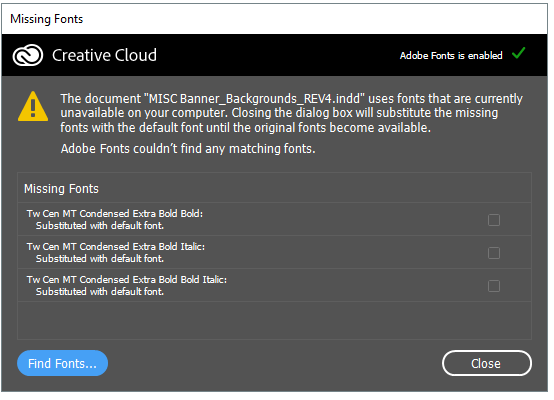Click the green Adobe Fonts checkmark
This screenshot has height=400, width=554.
tap(519, 53)
